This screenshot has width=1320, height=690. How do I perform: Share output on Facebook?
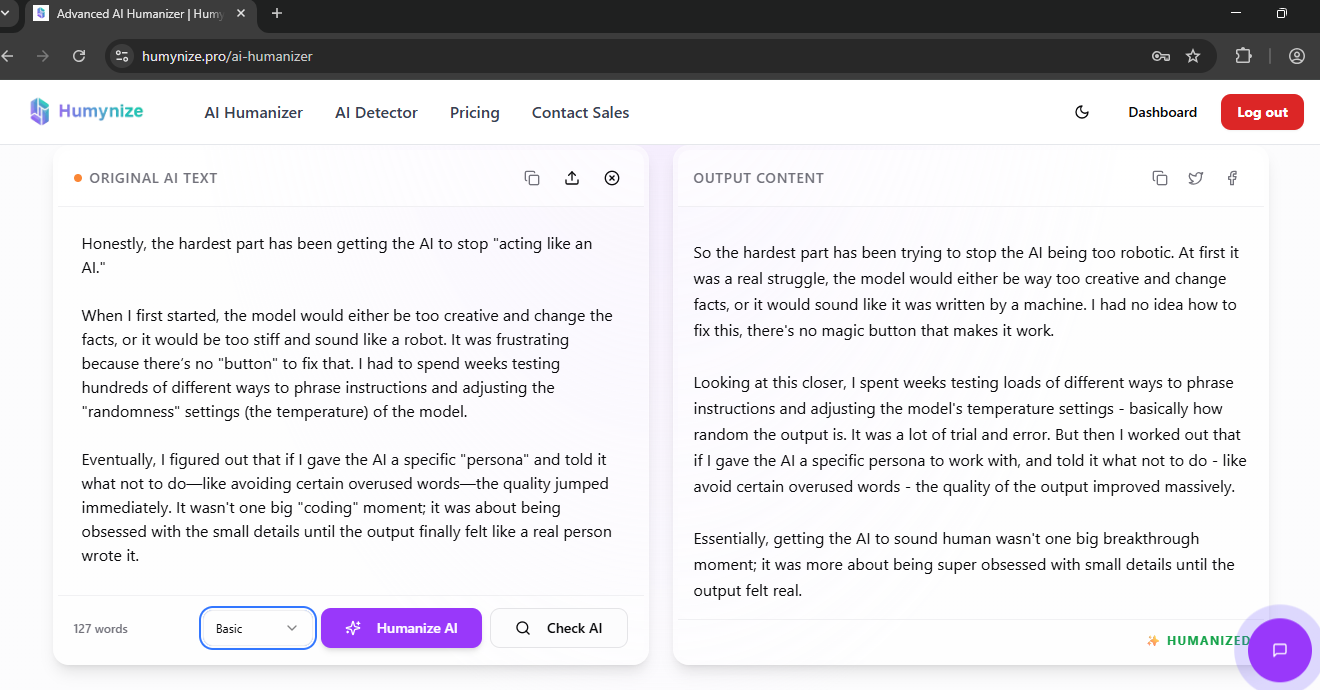click(x=1232, y=177)
